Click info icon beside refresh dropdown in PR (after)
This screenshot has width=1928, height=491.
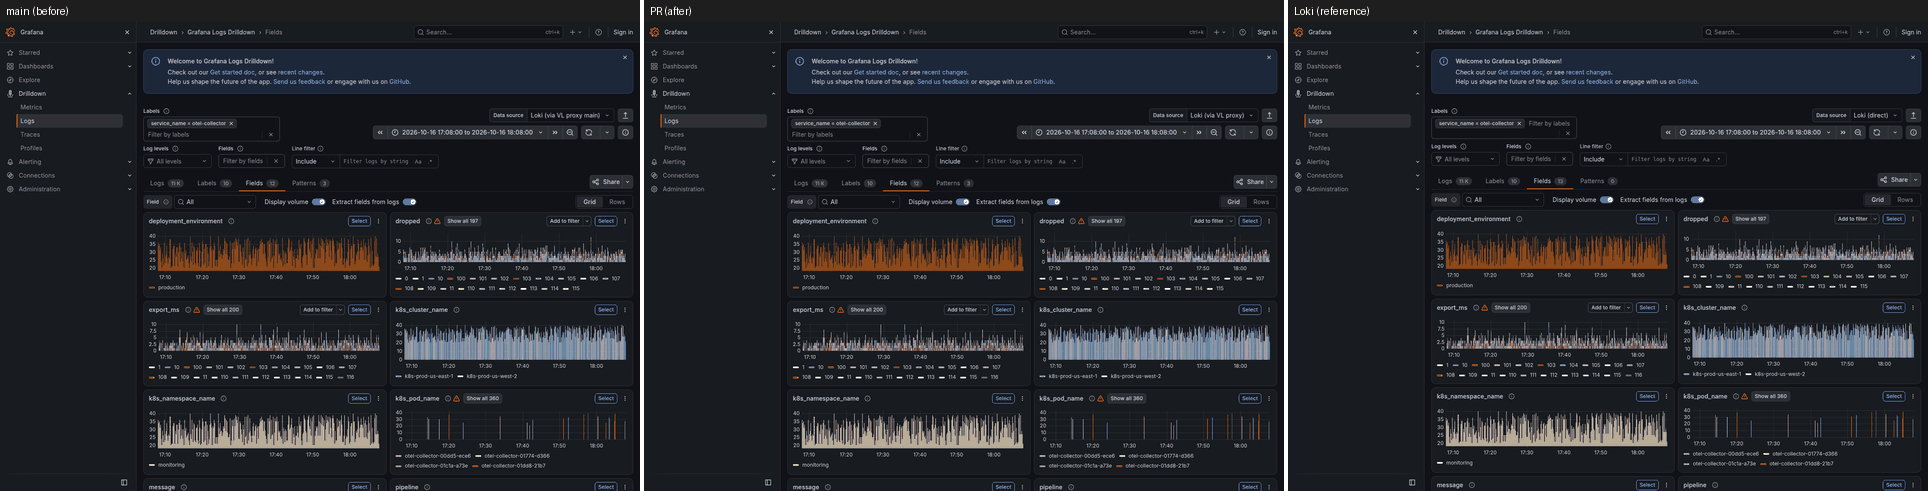click(x=1269, y=132)
